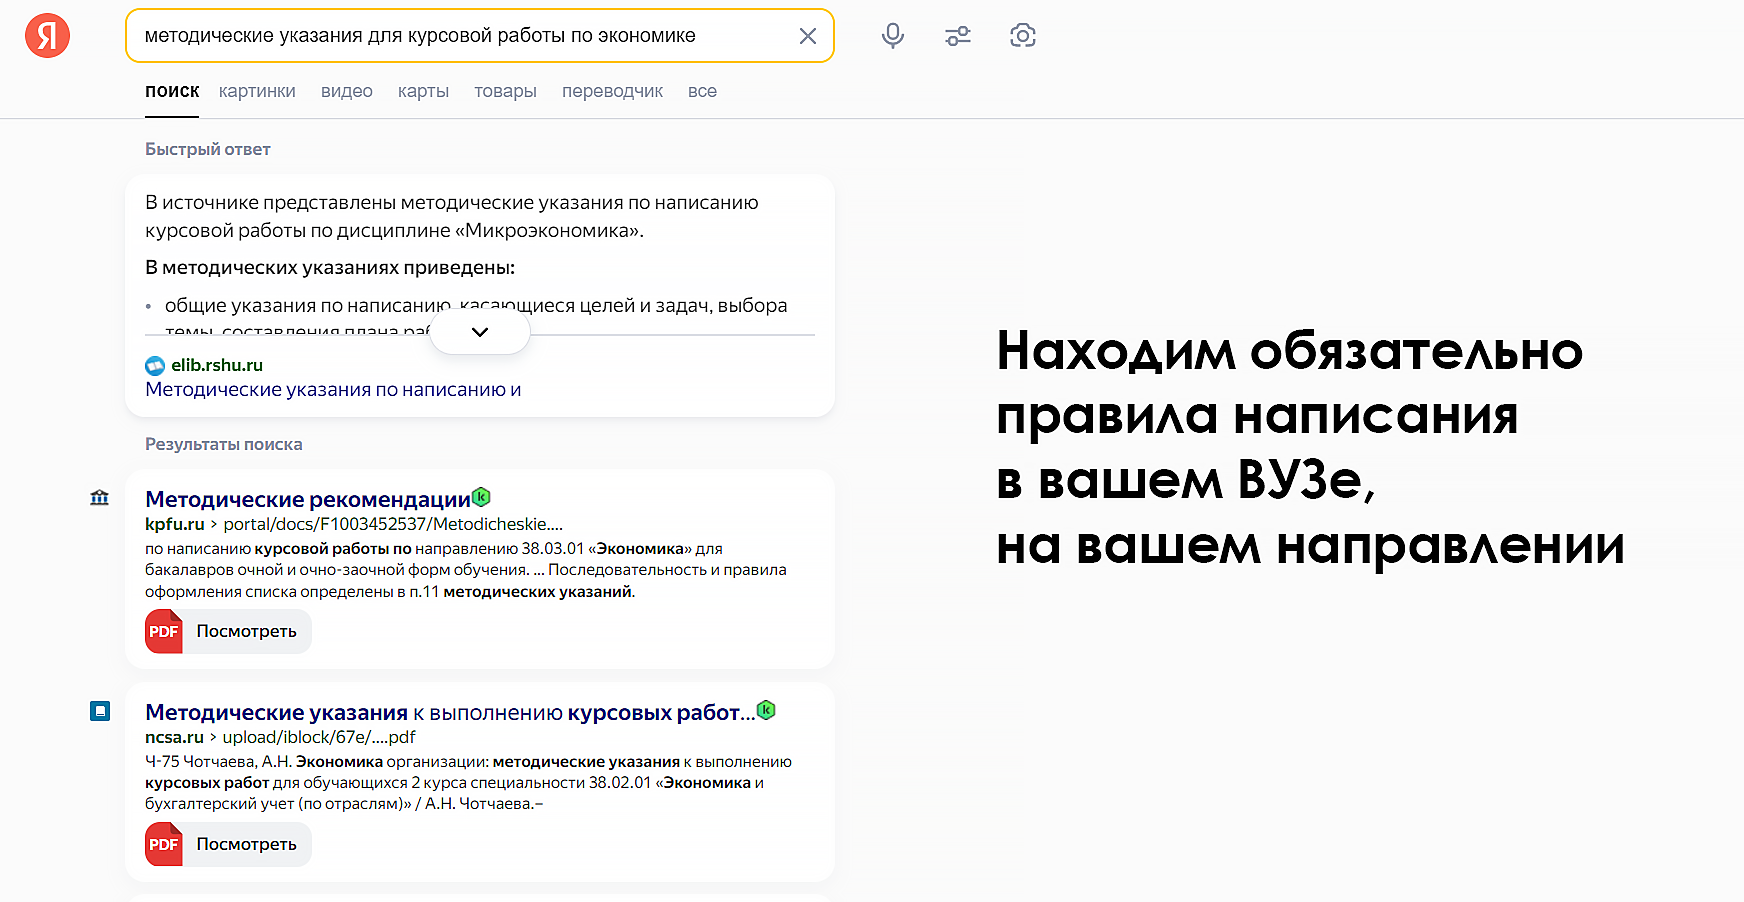Click the 'В методических указаниях приведены:' text
The image size is (1744, 902).
[330, 267]
